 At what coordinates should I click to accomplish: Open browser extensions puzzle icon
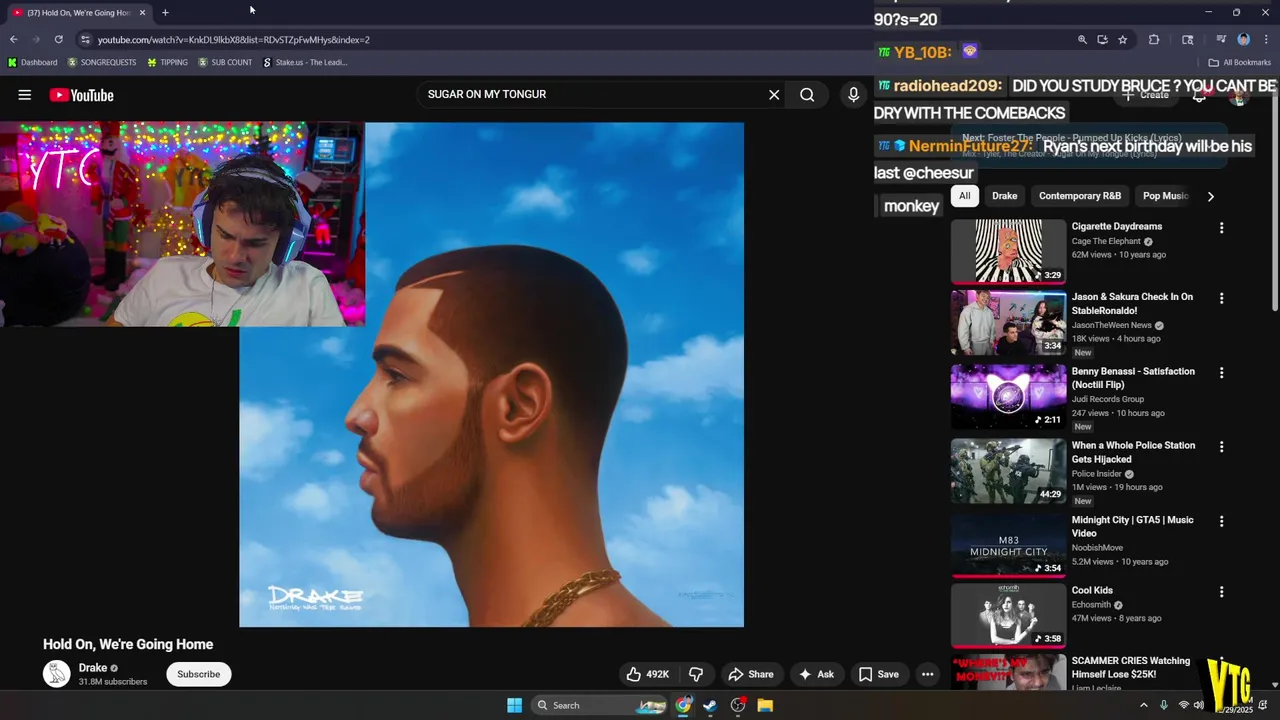[1154, 39]
